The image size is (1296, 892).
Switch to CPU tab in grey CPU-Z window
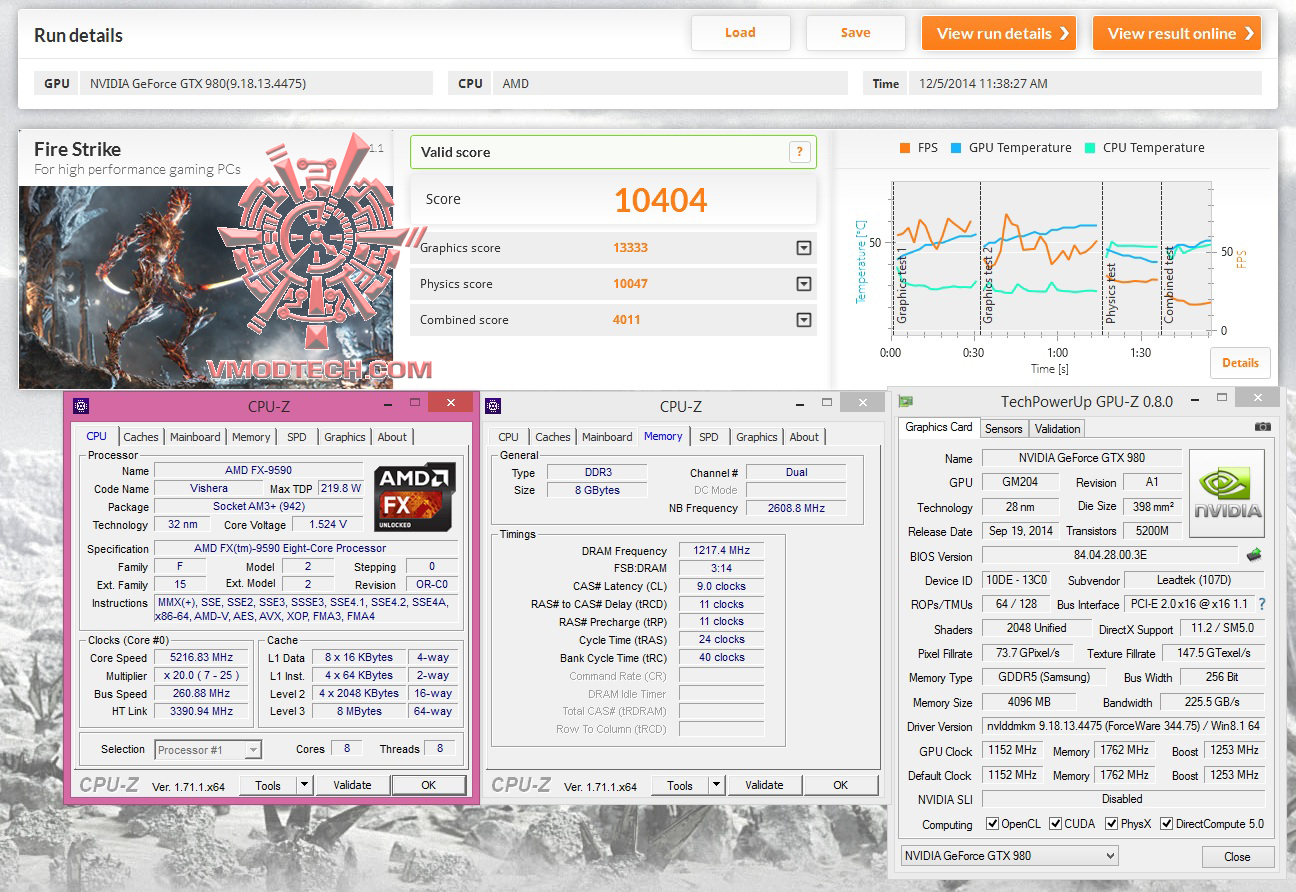(508, 437)
